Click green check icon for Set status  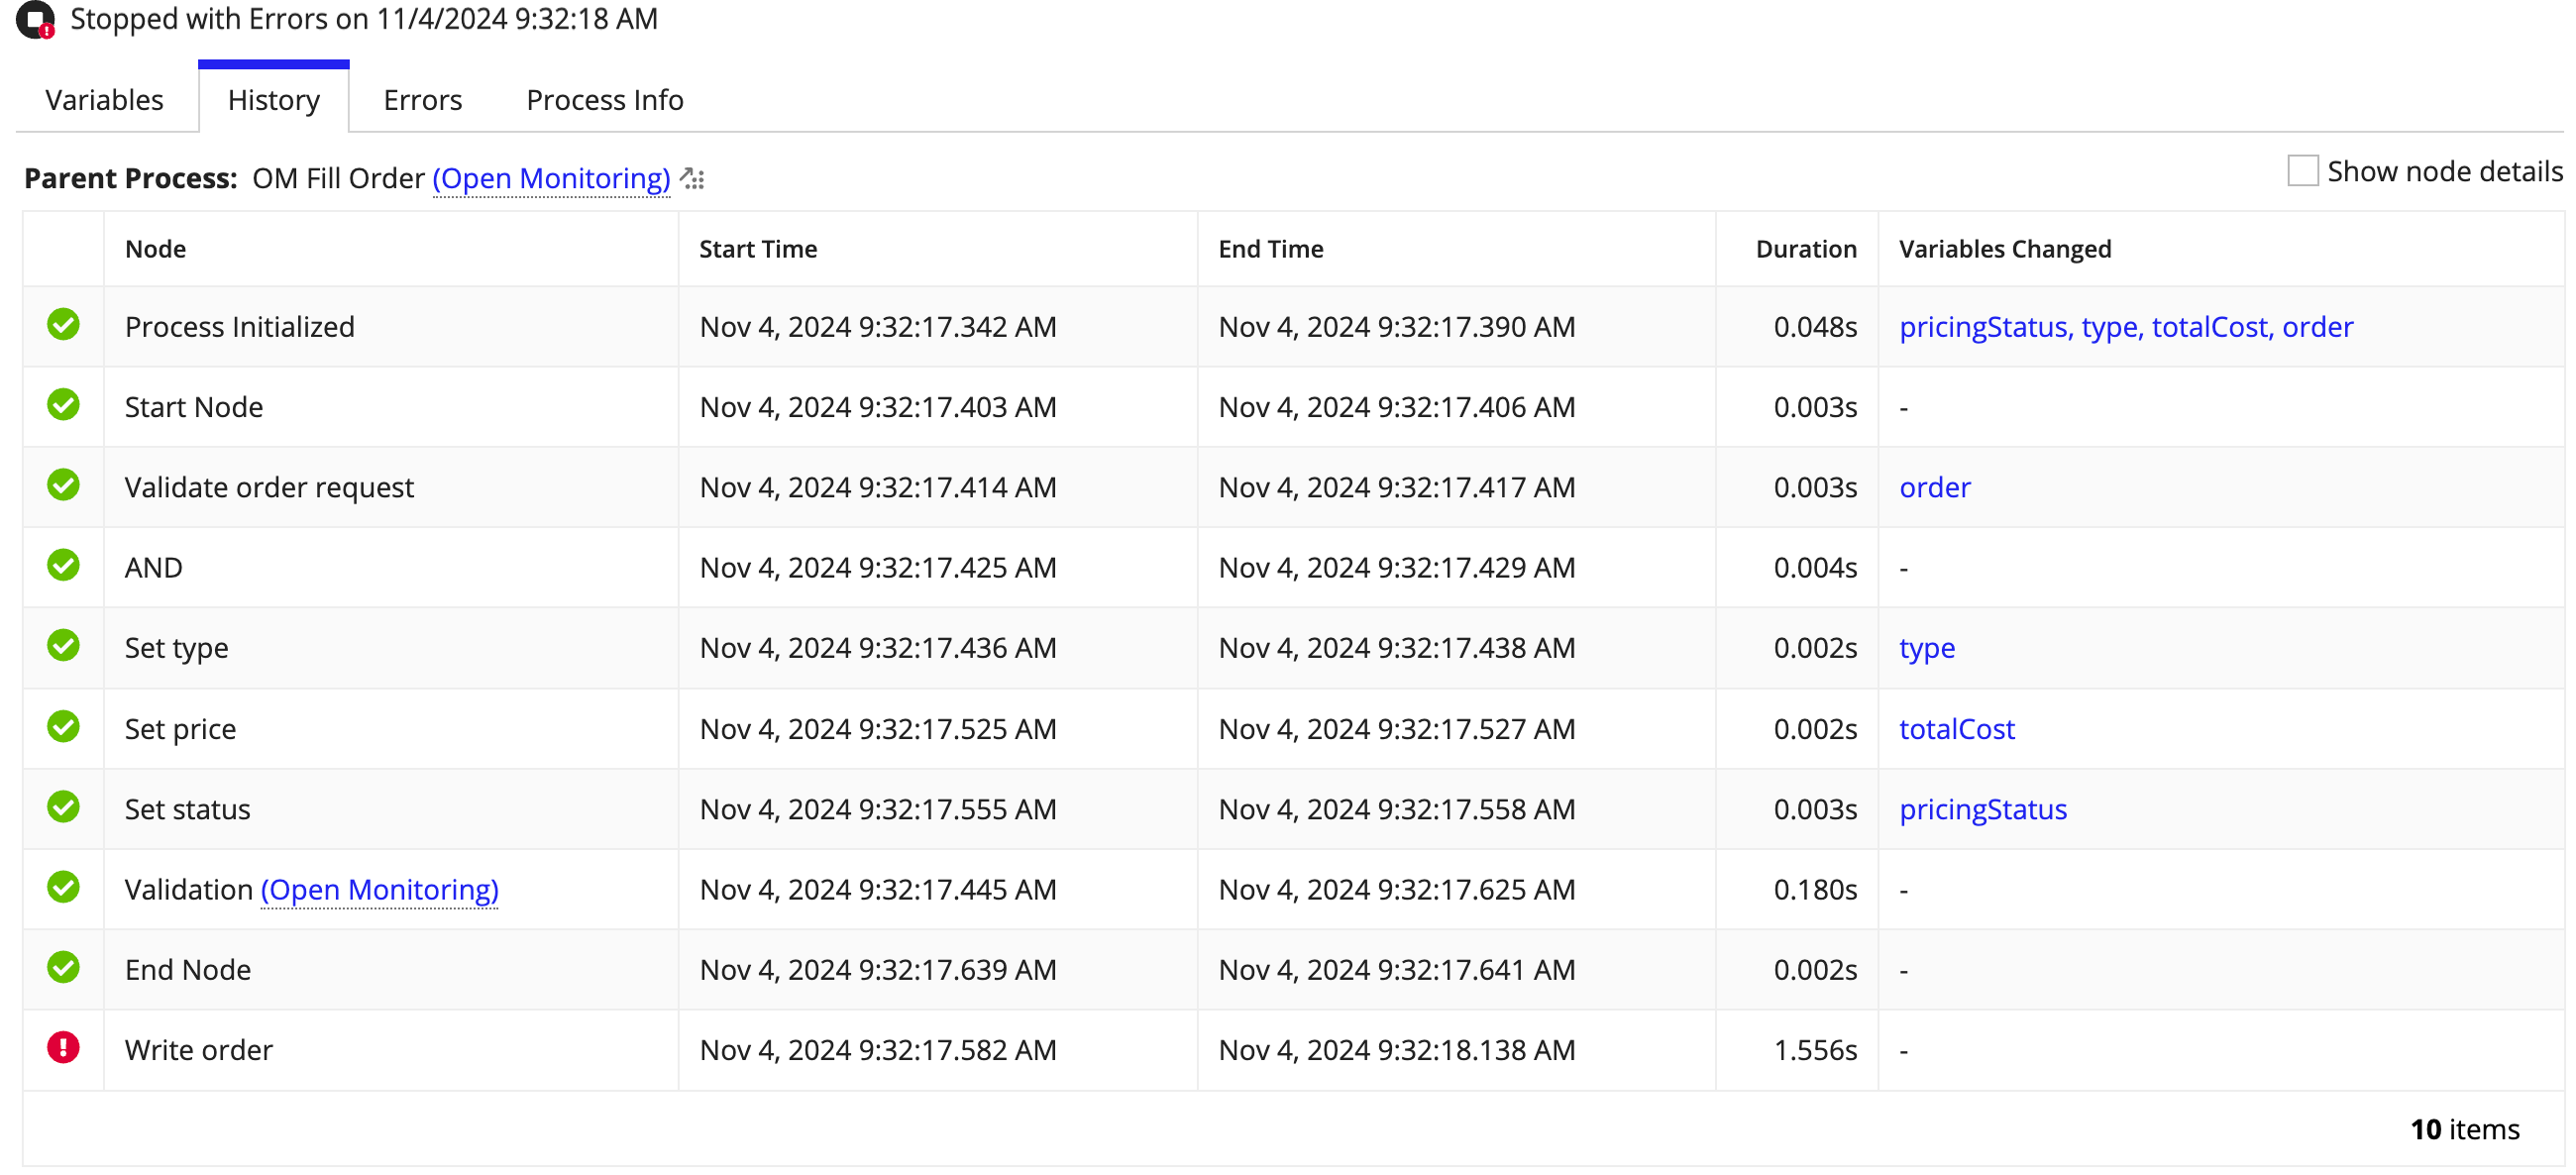(63, 807)
